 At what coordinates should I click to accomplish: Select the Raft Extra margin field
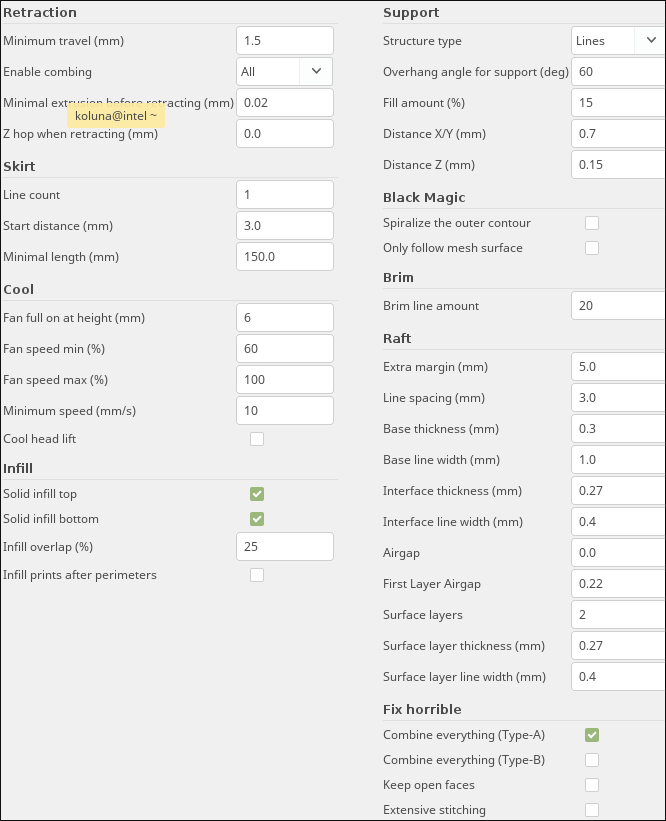point(618,367)
